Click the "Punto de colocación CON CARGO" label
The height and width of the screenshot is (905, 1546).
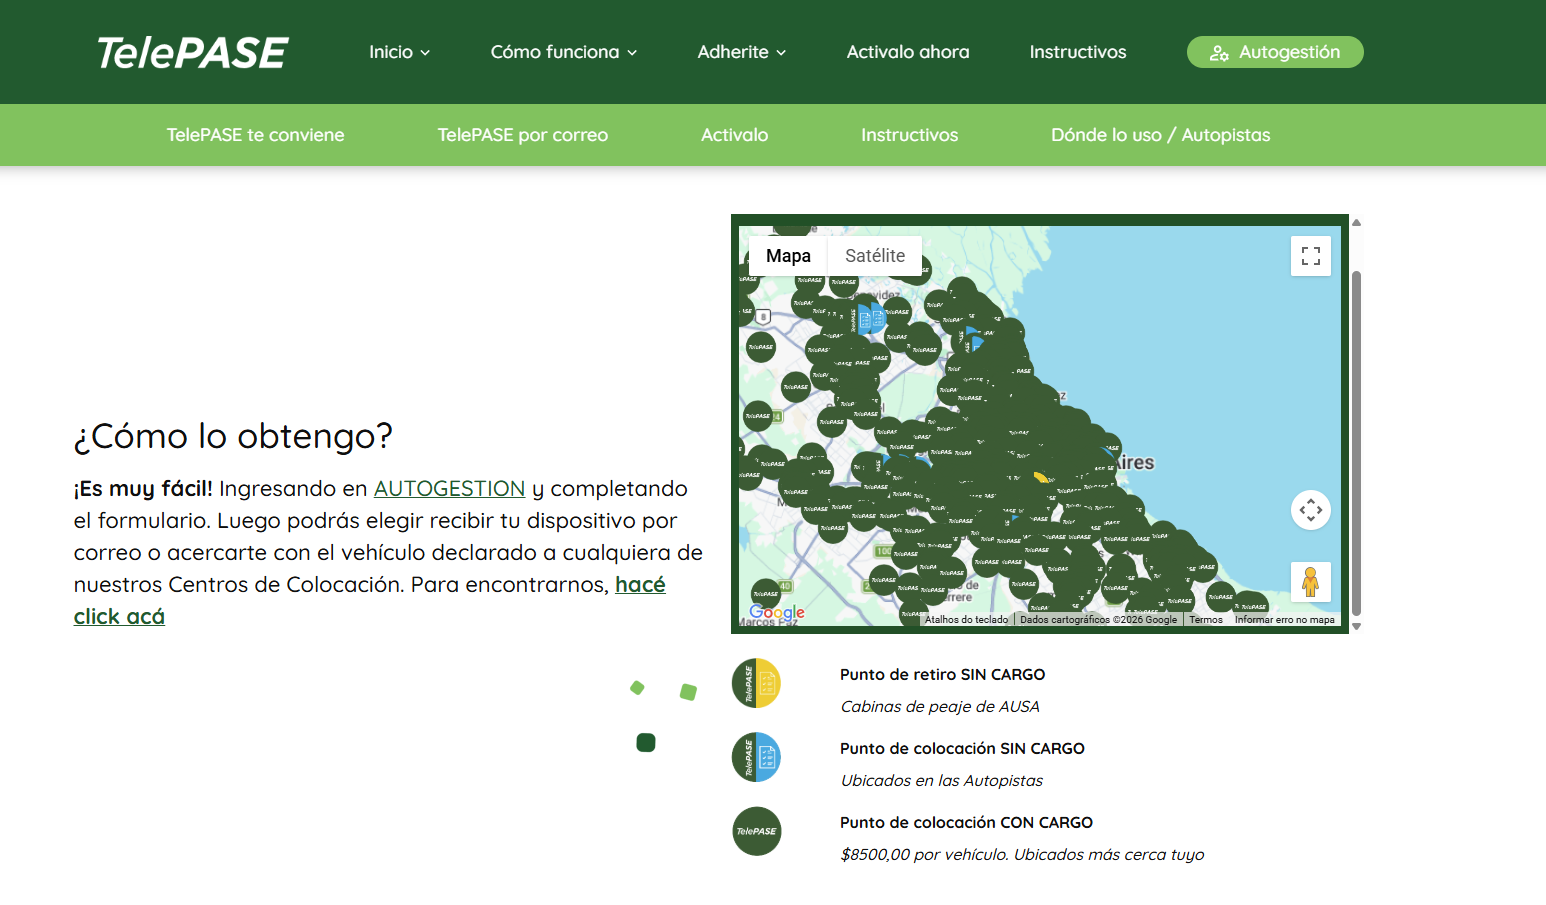966,823
